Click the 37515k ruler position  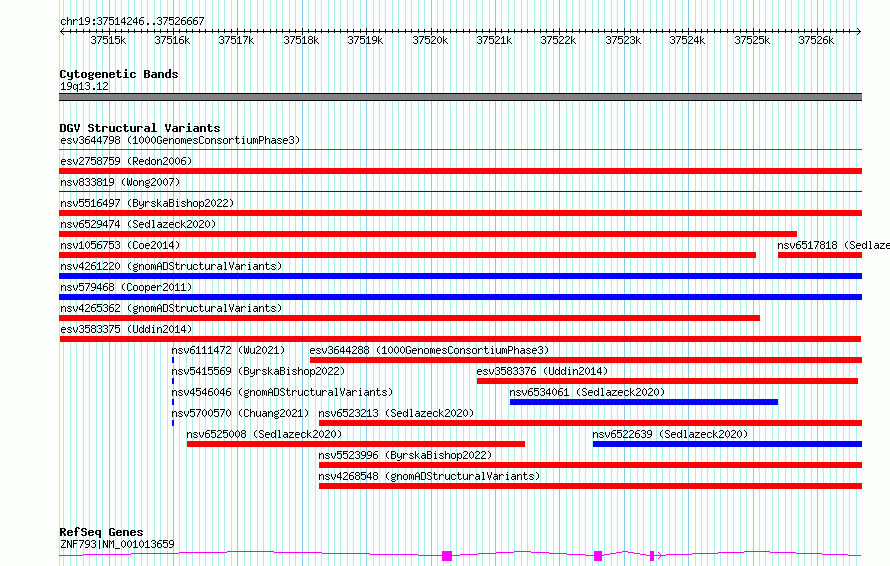coord(108,40)
